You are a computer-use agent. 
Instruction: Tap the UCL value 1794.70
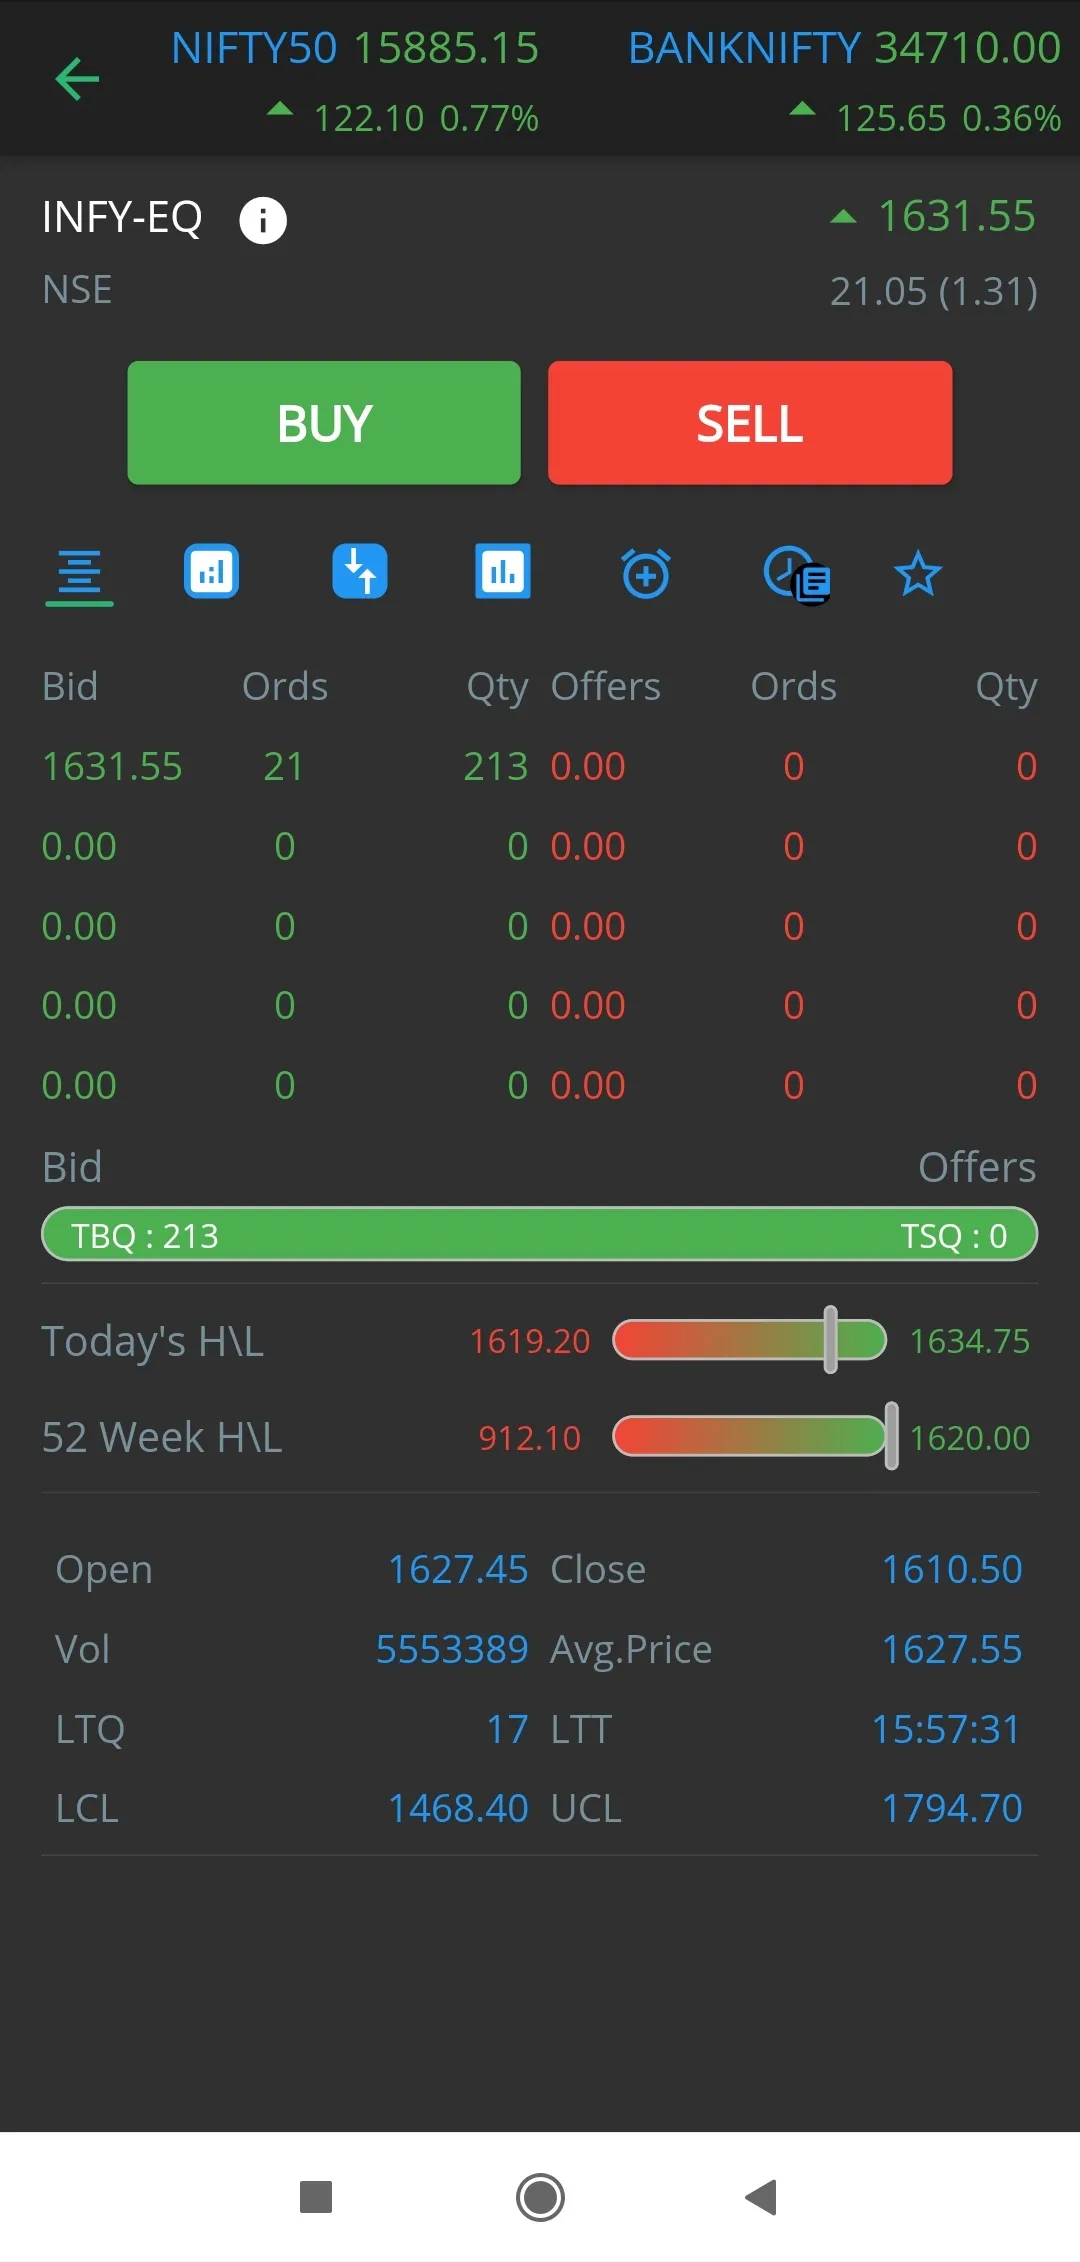[x=952, y=1809]
